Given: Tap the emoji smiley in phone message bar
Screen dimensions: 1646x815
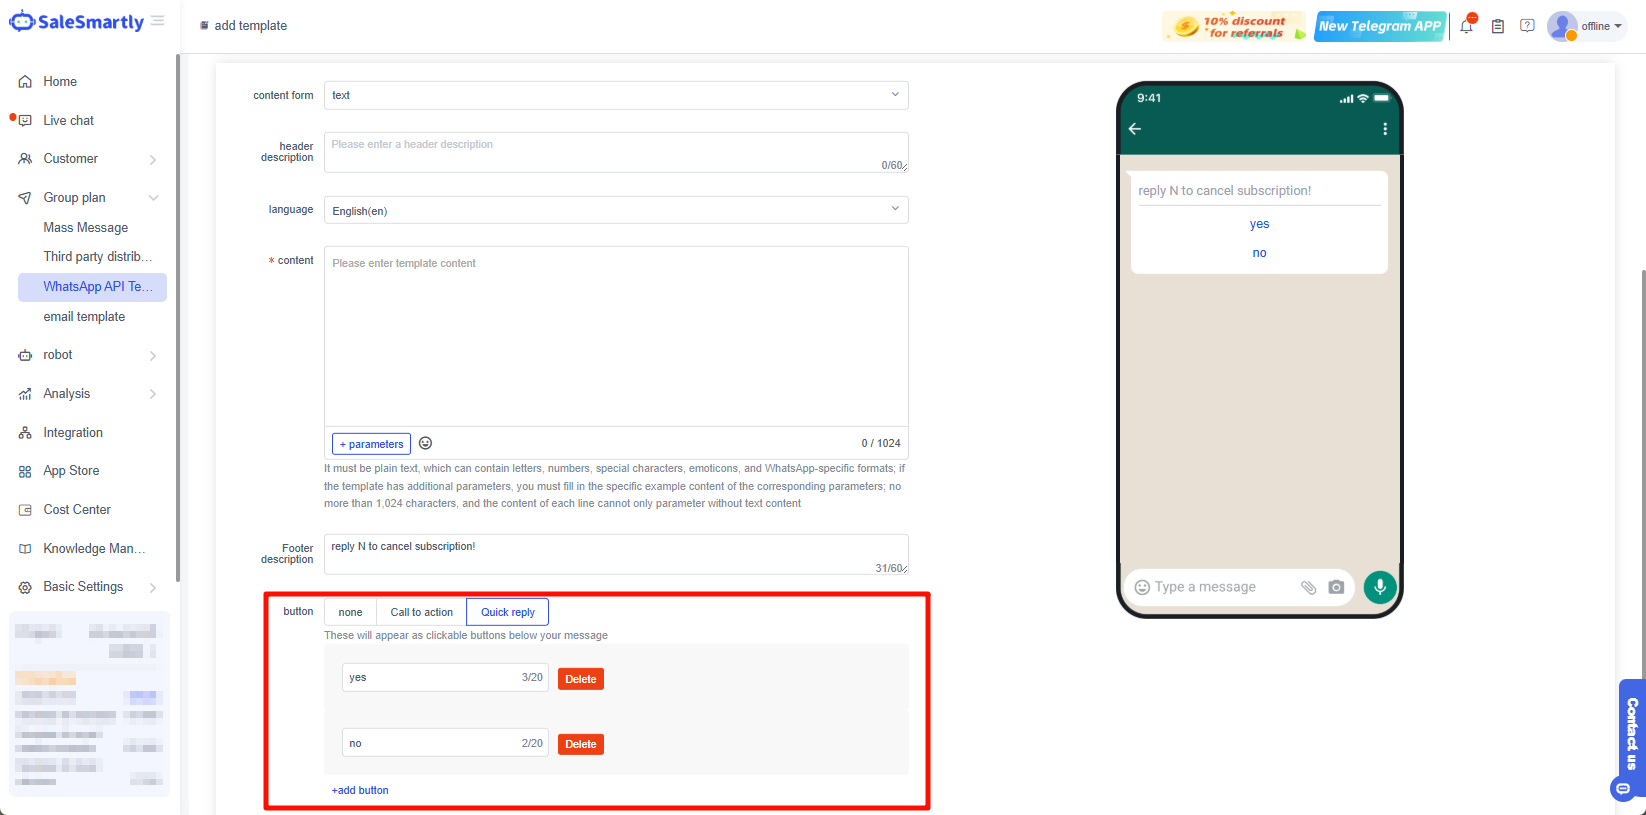Looking at the screenshot, I should [1142, 587].
